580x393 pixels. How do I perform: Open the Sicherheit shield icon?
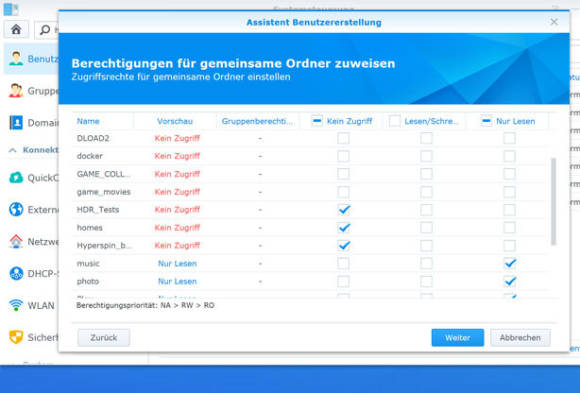click(16, 337)
